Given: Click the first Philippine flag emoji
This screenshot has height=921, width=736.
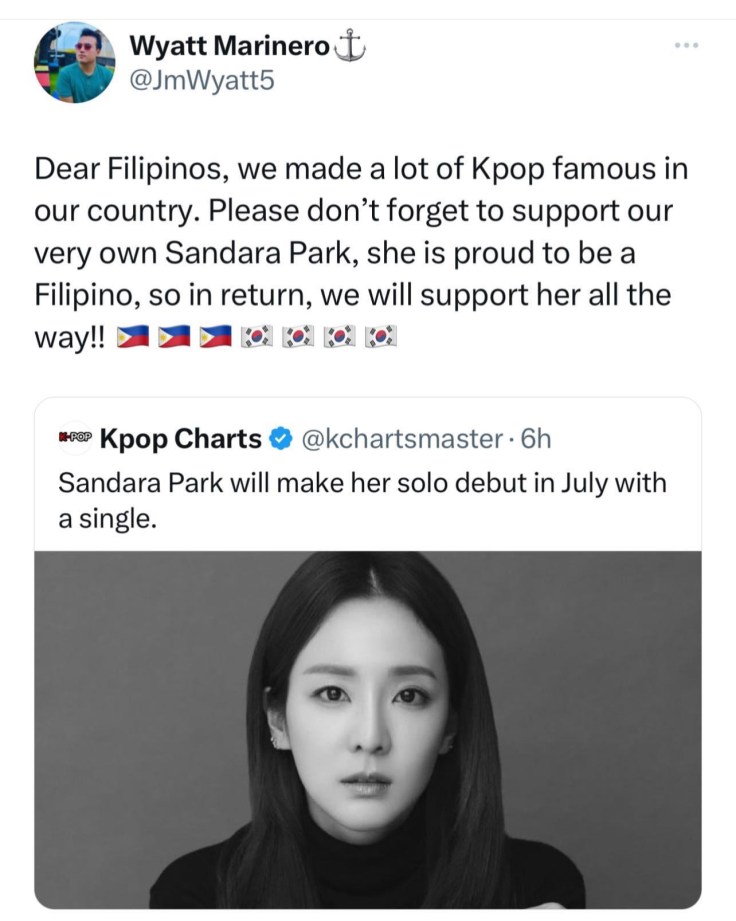Looking at the screenshot, I should tap(132, 338).
